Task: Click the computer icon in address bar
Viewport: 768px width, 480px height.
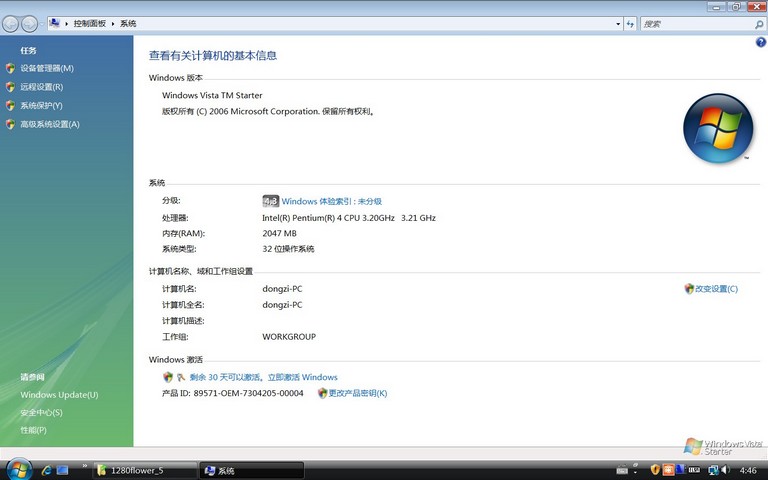Action: (x=55, y=23)
